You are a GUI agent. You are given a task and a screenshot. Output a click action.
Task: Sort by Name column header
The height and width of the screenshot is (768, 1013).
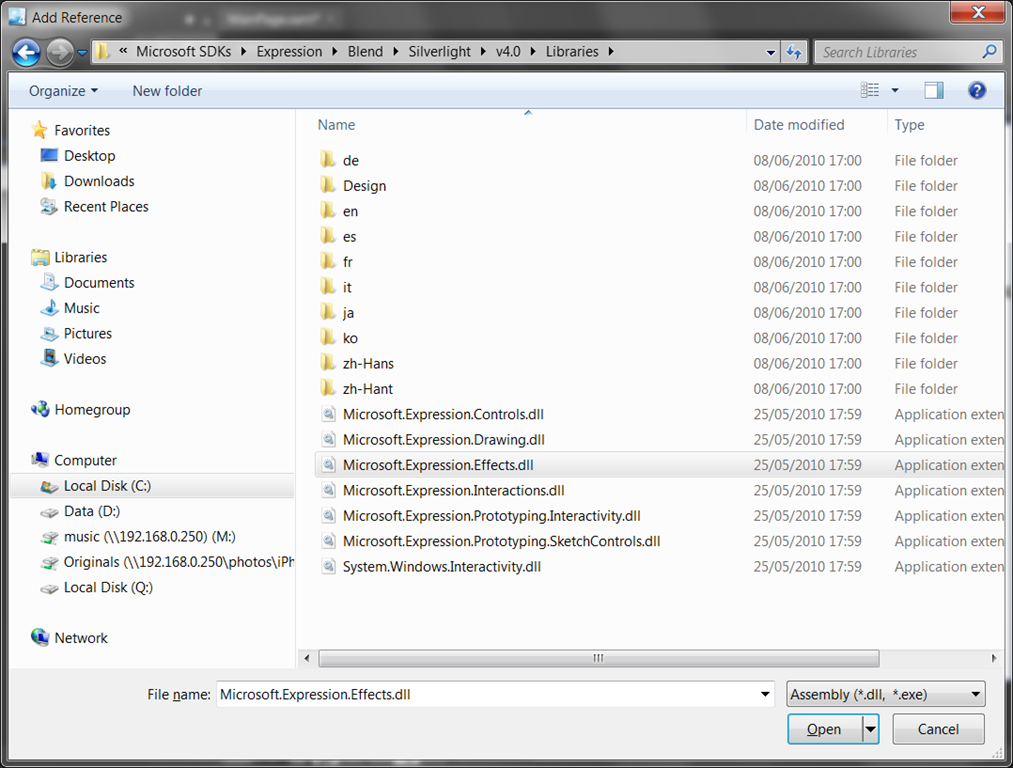pyautogui.click(x=336, y=125)
